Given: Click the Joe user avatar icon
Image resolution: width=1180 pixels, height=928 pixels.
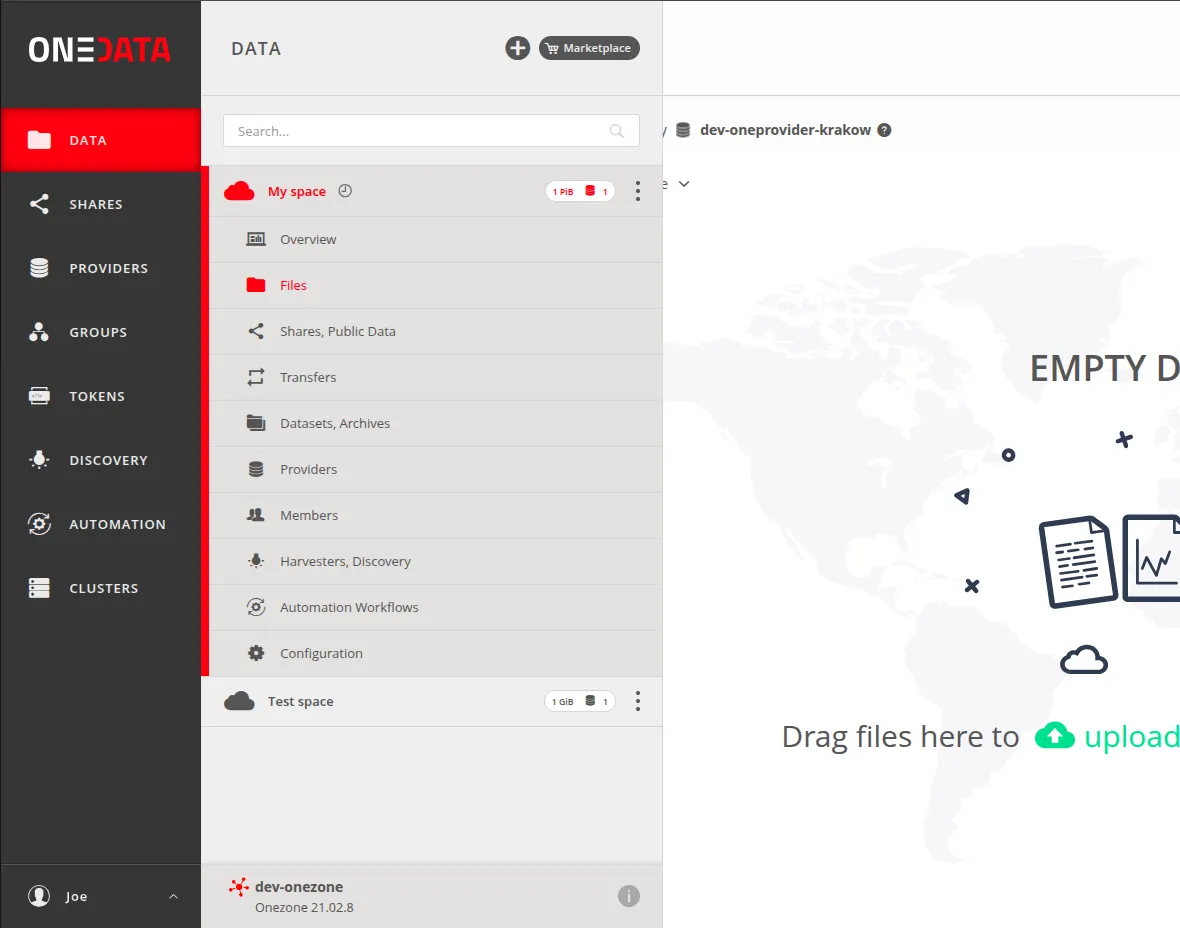Looking at the screenshot, I should pyautogui.click(x=39, y=896).
